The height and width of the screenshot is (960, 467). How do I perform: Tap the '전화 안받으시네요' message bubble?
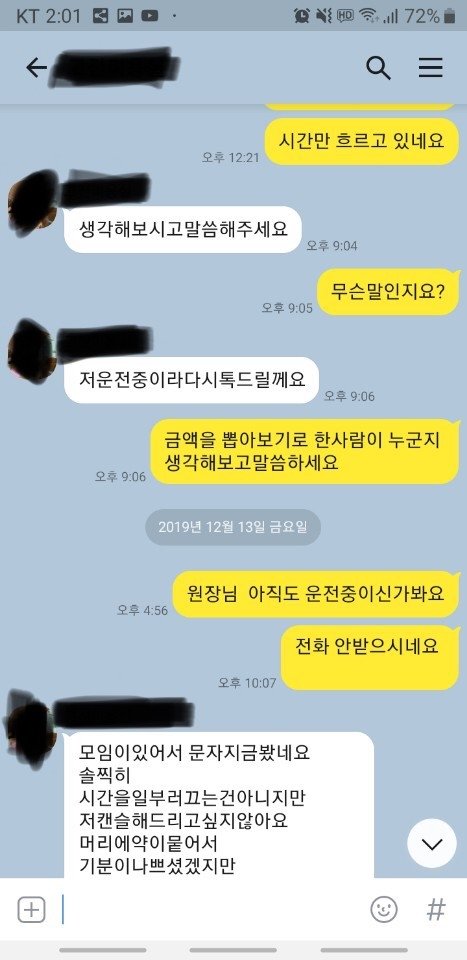pos(370,658)
